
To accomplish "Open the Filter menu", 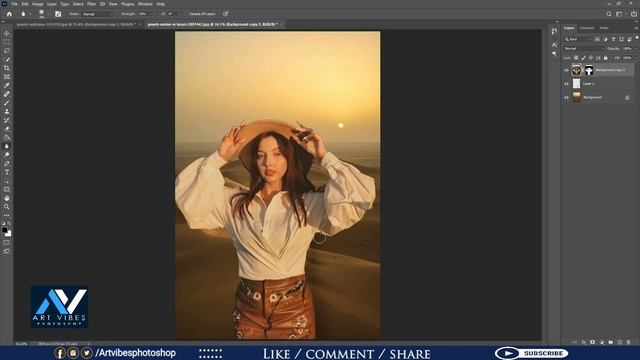I will pyautogui.click(x=91, y=4).
